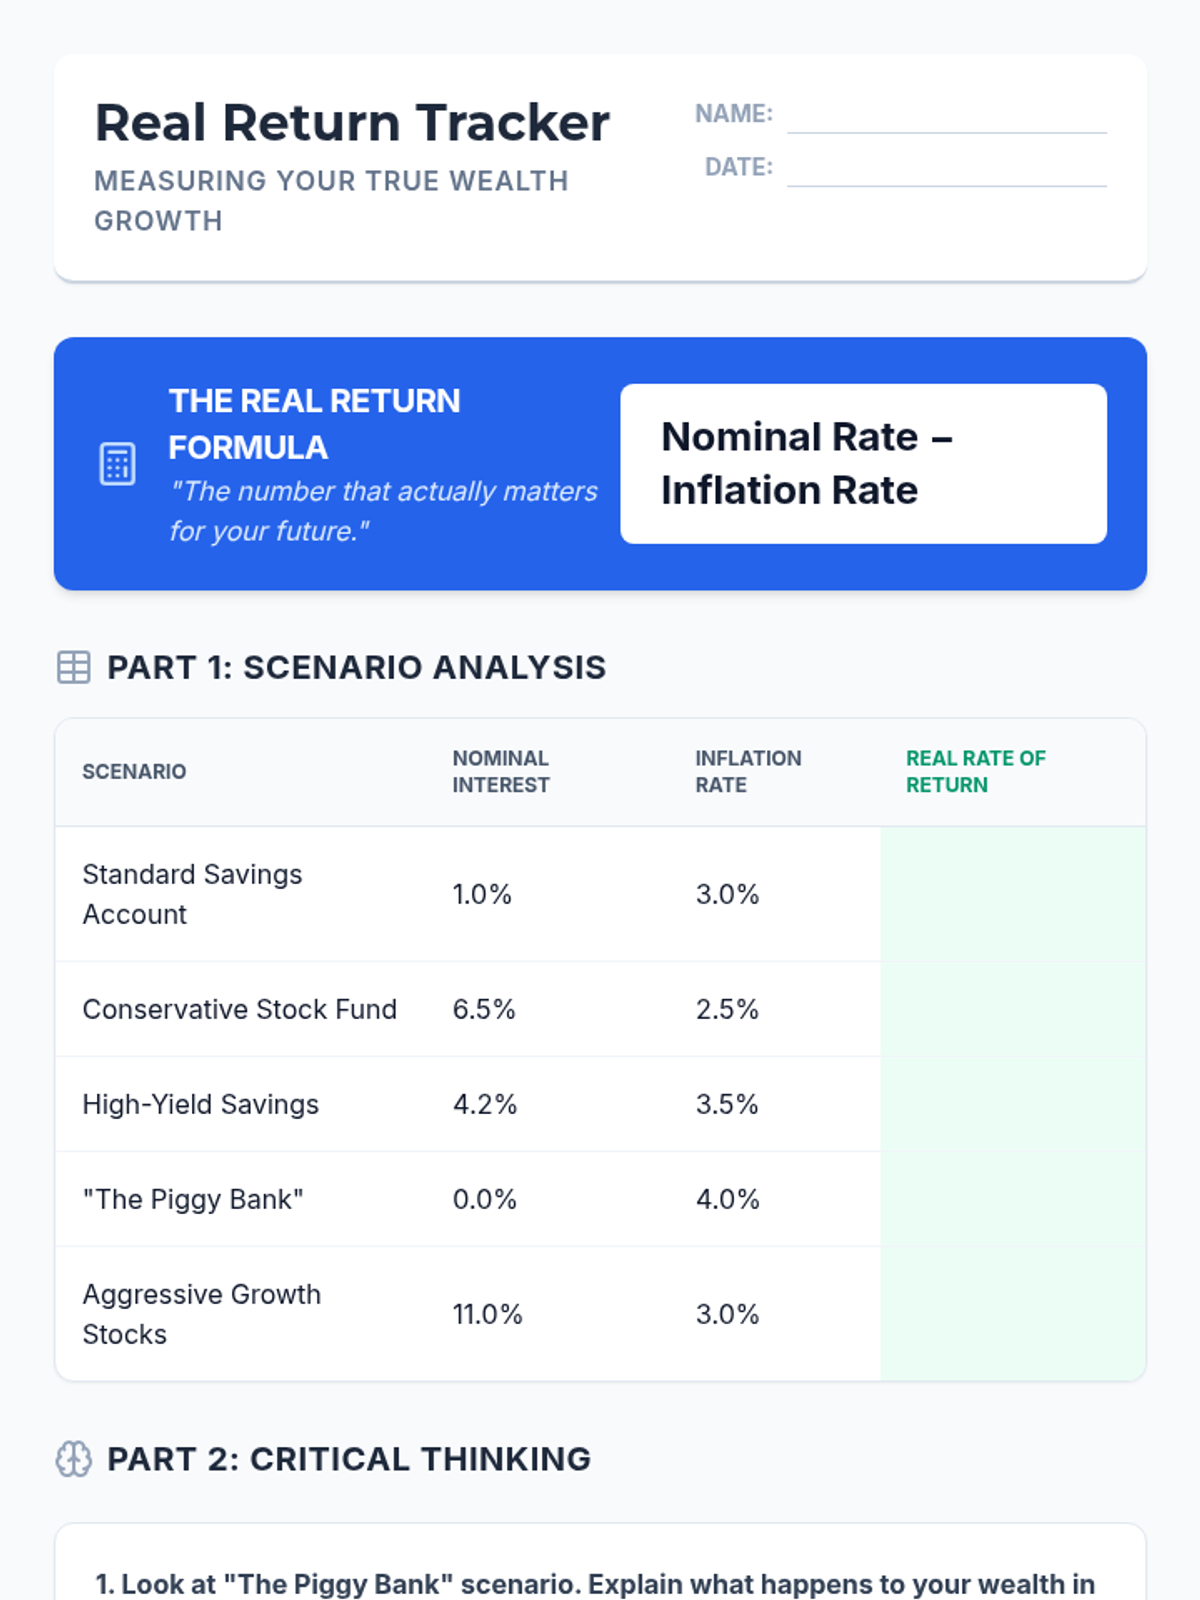Click the Date input line
Image resolution: width=1200 pixels, height=1600 pixels.
946,169
